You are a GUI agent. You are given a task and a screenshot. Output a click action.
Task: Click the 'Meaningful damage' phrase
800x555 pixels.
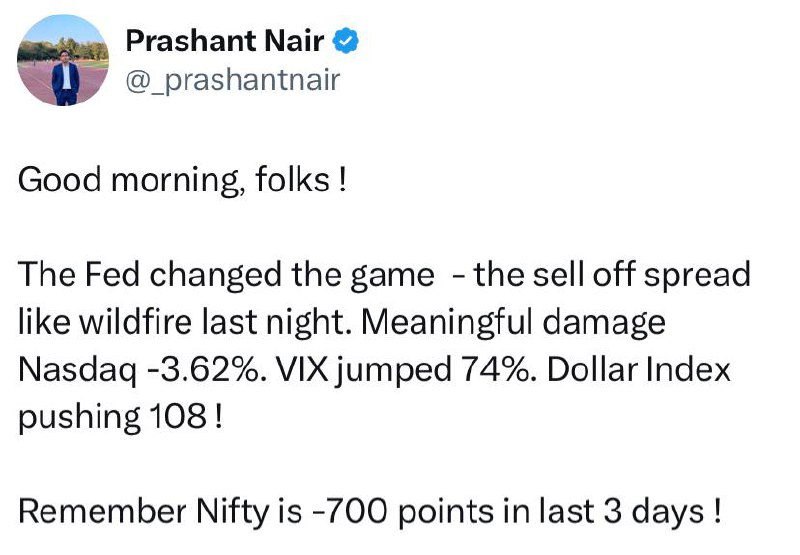click(513, 322)
